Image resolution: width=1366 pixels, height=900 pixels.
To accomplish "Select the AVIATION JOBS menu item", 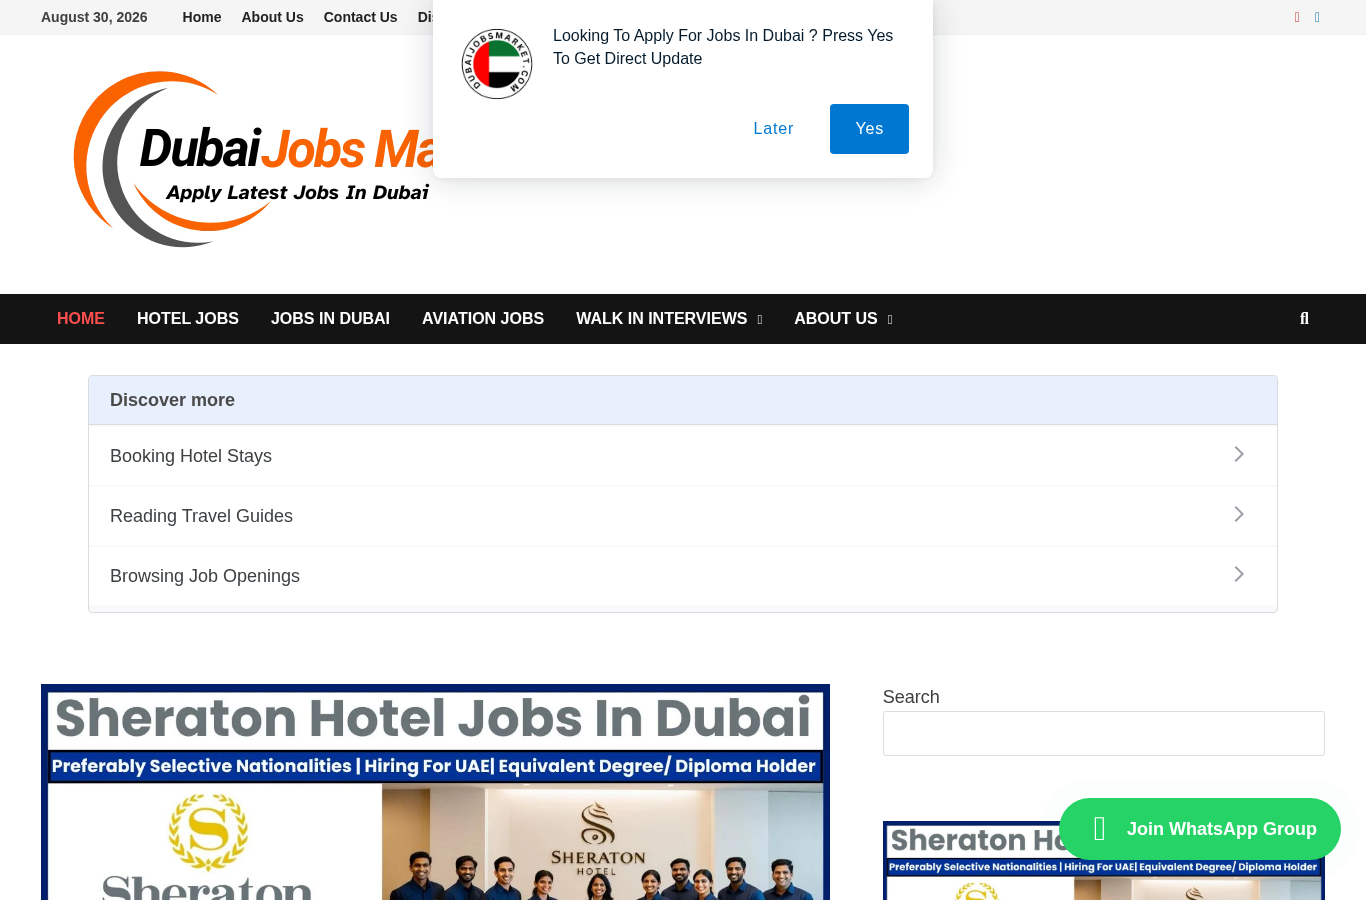I will pos(483,319).
